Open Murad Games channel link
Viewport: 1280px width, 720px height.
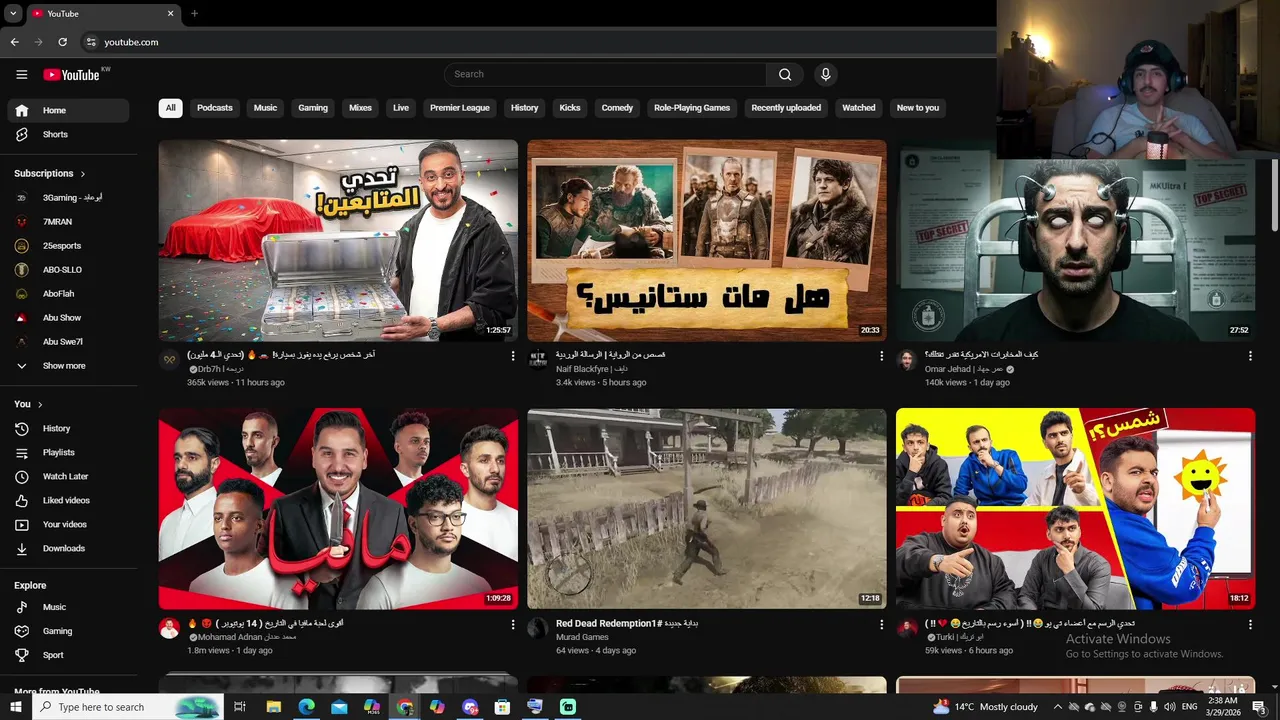[x=582, y=637]
